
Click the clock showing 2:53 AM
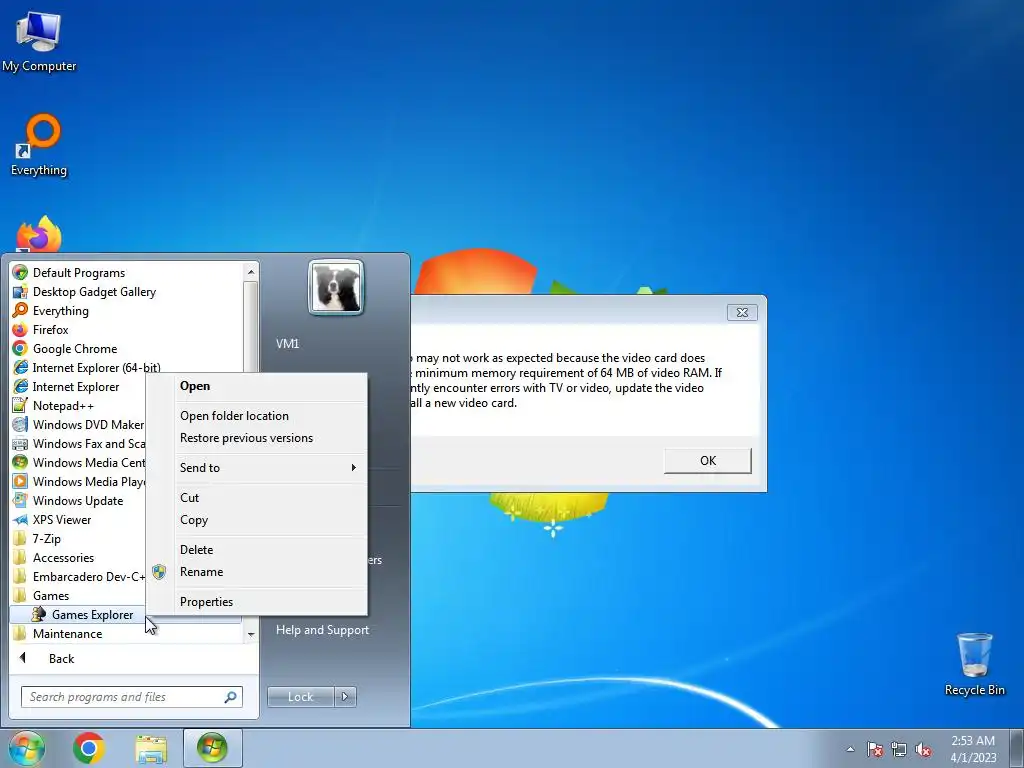point(973,749)
